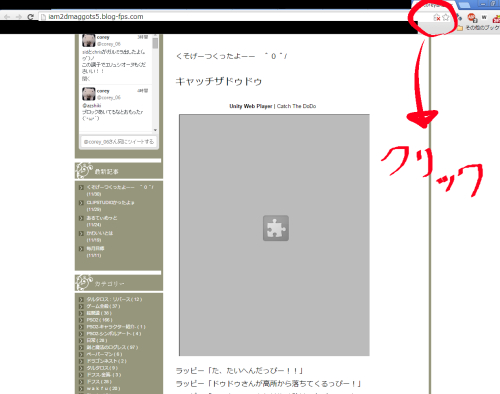
Task: Bookmark this page with the star icon
Action: (x=446, y=17)
